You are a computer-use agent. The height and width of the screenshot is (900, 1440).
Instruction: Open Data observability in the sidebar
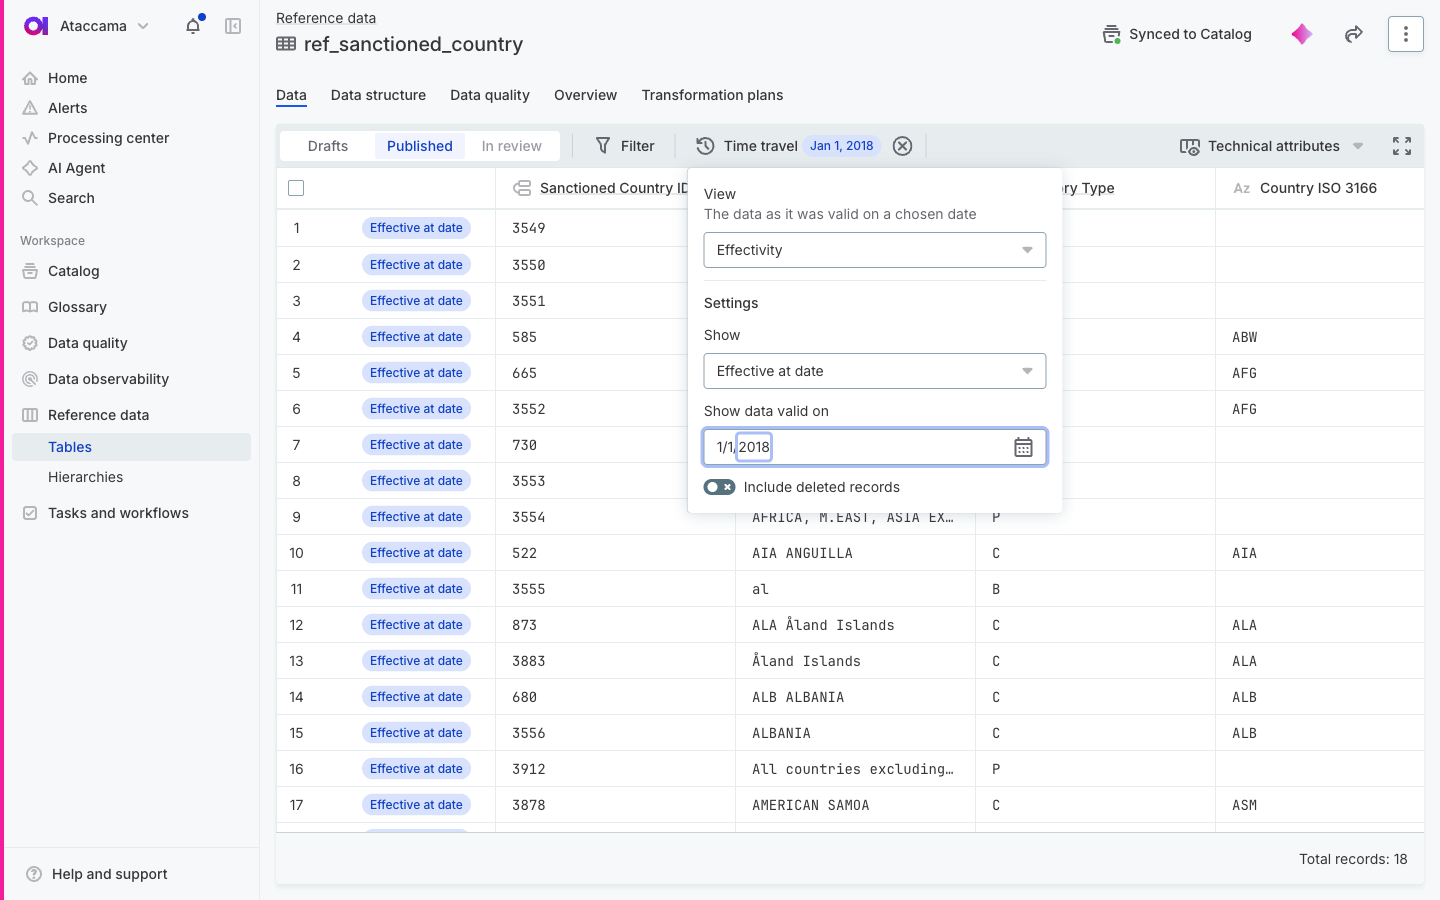pyautogui.click(x=108, y=379)
